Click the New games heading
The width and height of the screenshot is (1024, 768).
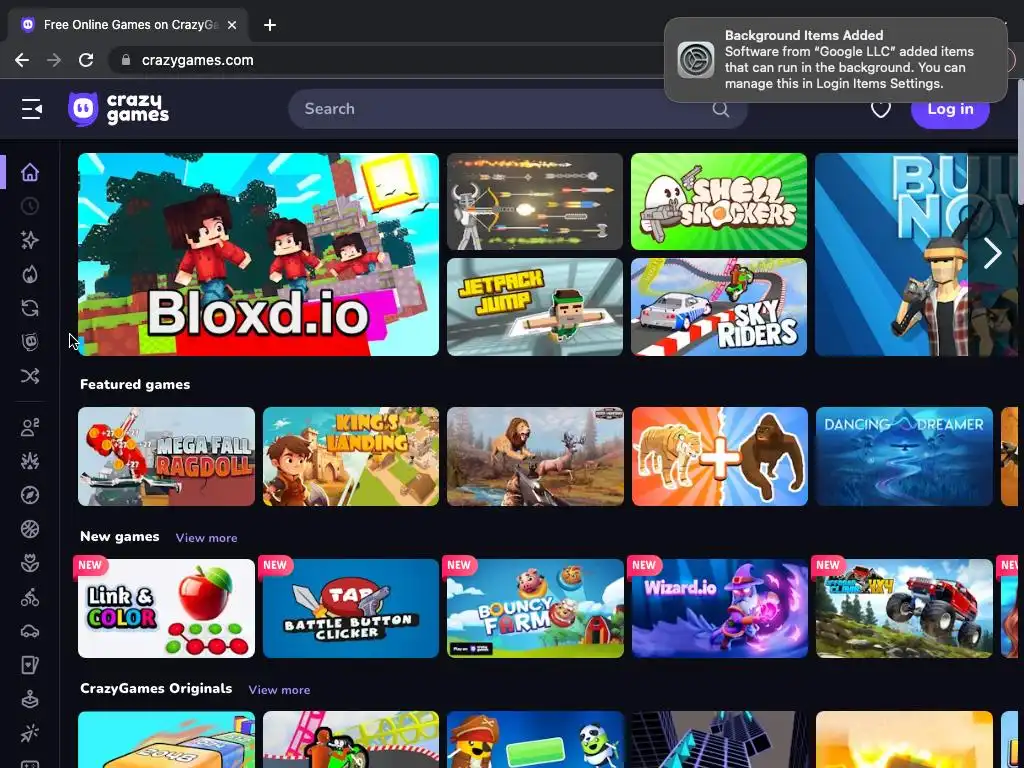[x=120, y=537]
